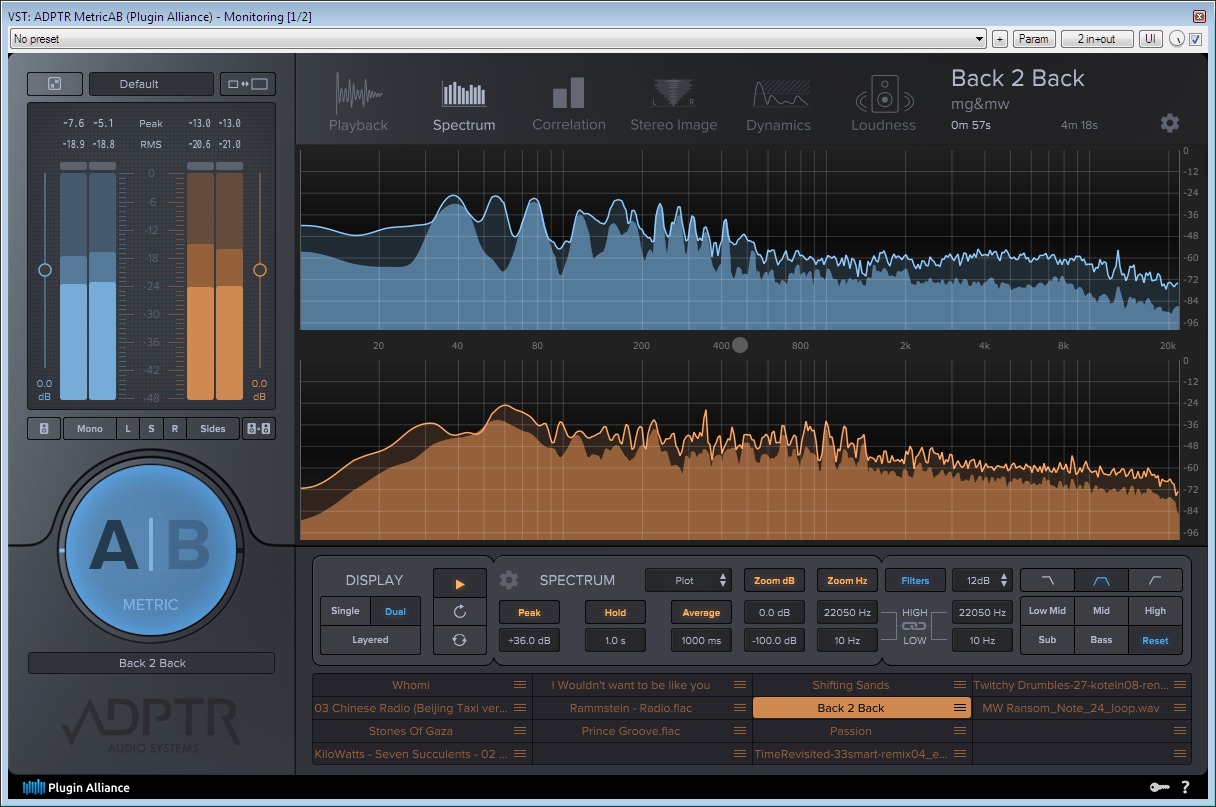Image resolution: width=1216 pixels, height=807 pixels.
Task: Select the low-pass filter shape icon
Action: pyautogui.click(x=1047, y=580)
